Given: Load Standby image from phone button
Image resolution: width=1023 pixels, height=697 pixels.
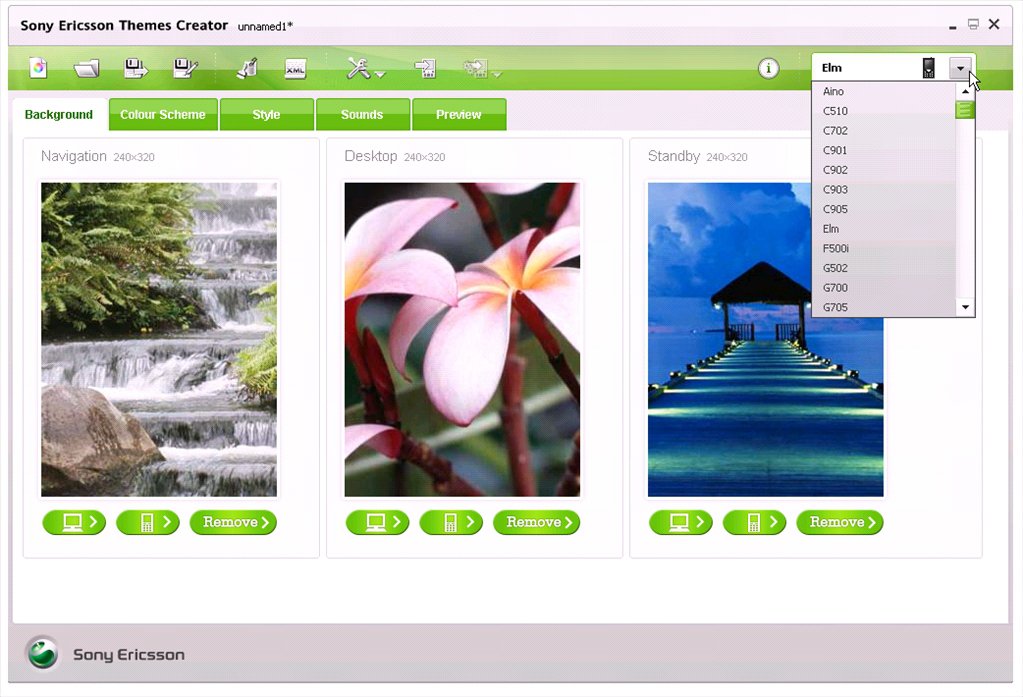Looking at the screenshot, I should (755, 522).
